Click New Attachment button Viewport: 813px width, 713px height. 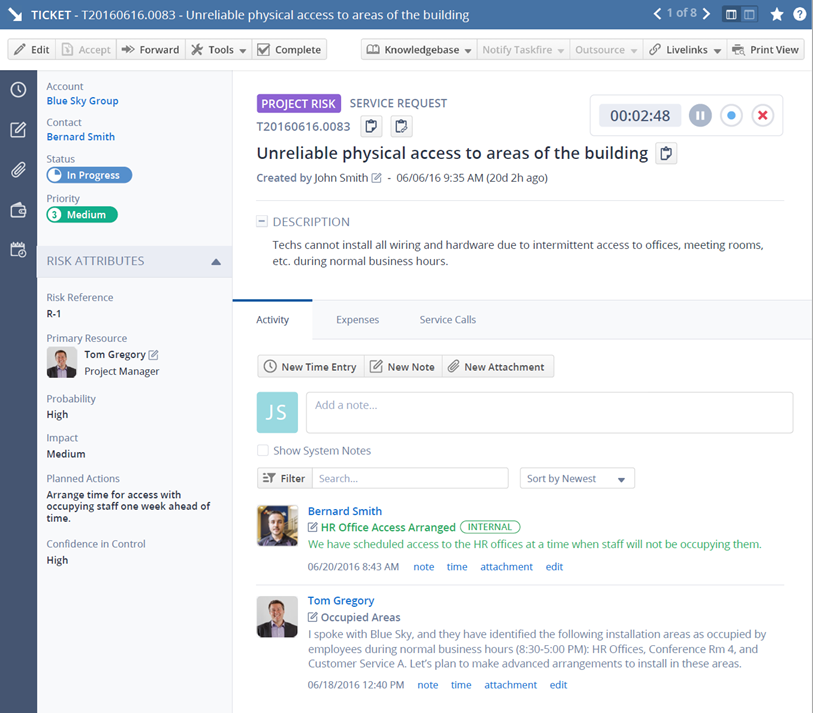point(498,367)
